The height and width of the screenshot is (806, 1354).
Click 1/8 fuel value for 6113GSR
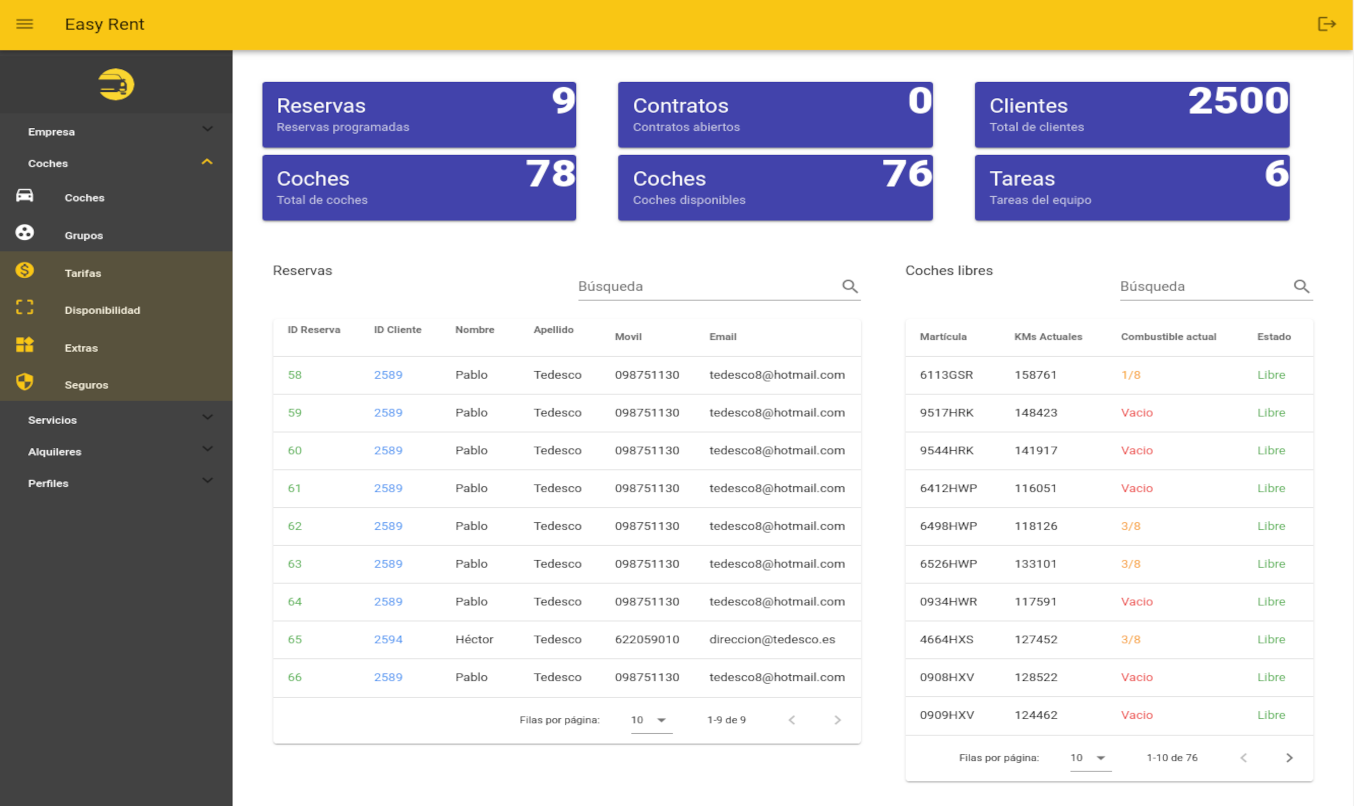1131,375
